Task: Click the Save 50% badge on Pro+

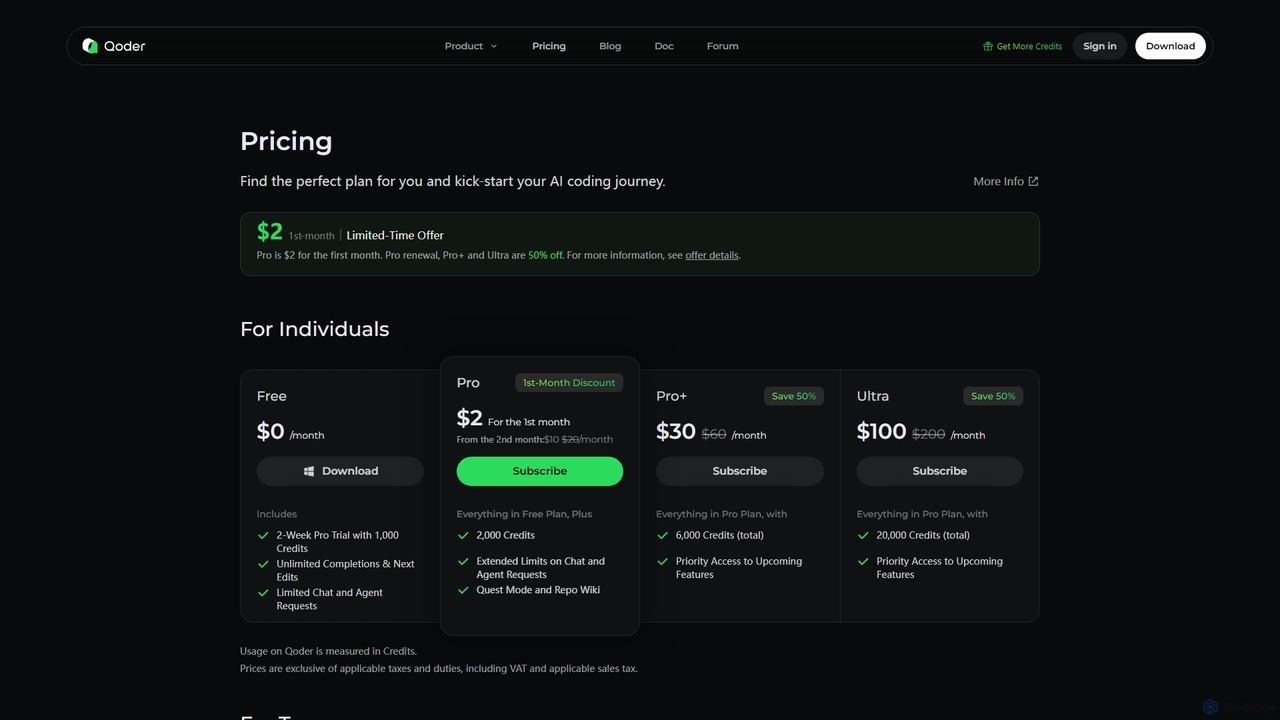Action: [x=794, y=396]
